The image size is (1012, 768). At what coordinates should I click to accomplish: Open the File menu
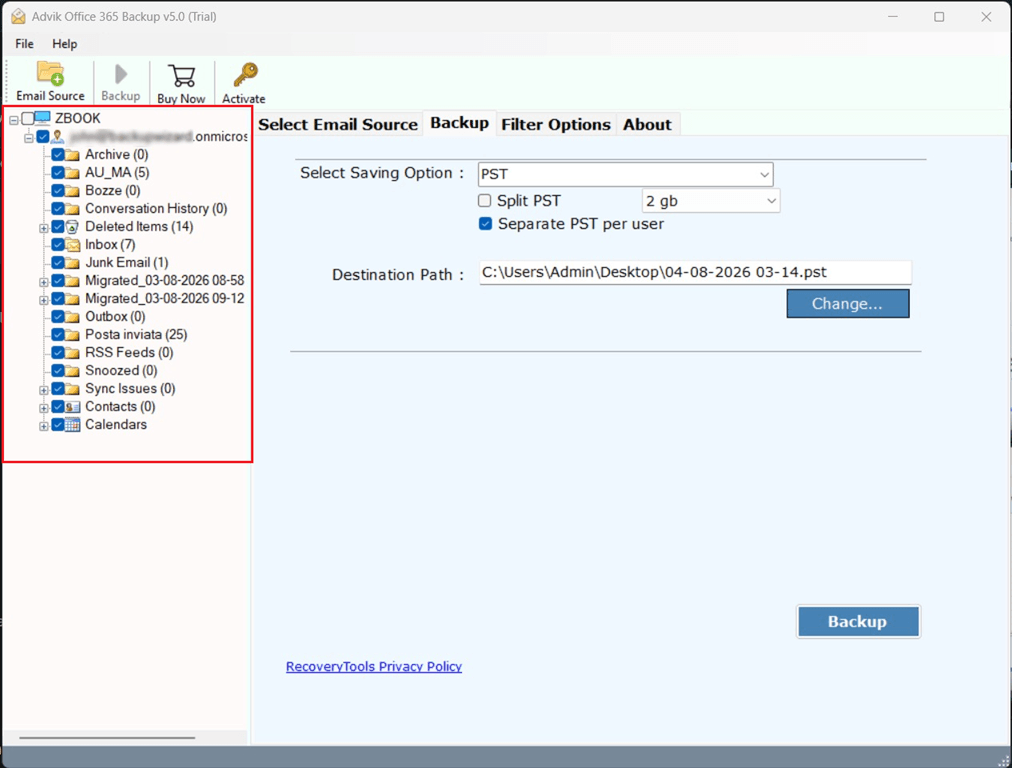point(25,44)
